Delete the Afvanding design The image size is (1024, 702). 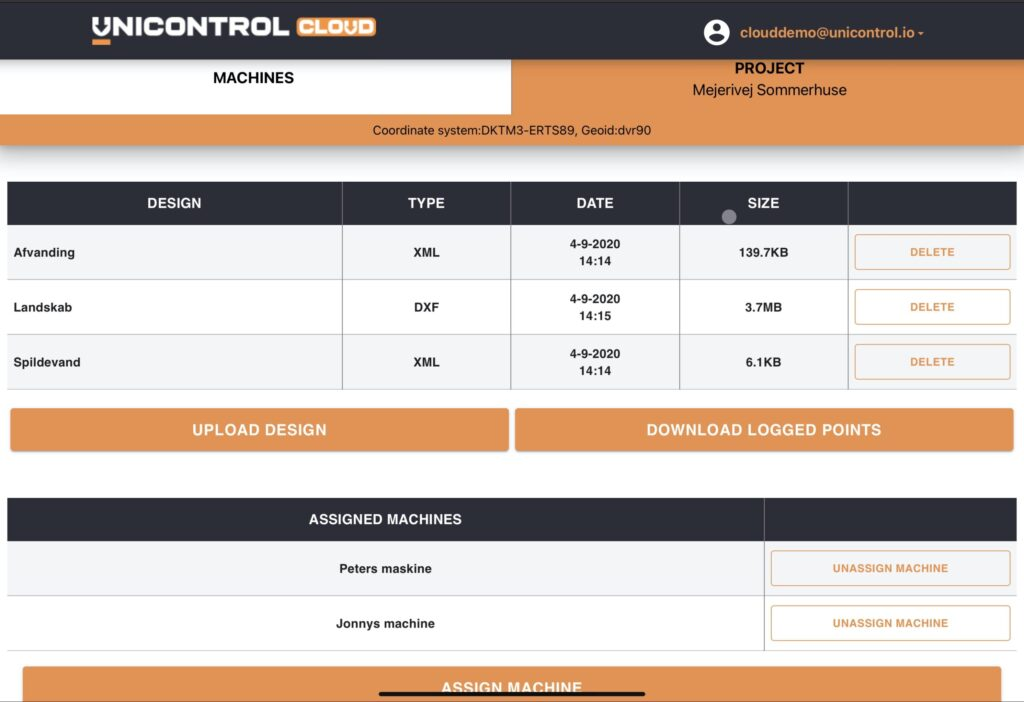click(931, 252)
